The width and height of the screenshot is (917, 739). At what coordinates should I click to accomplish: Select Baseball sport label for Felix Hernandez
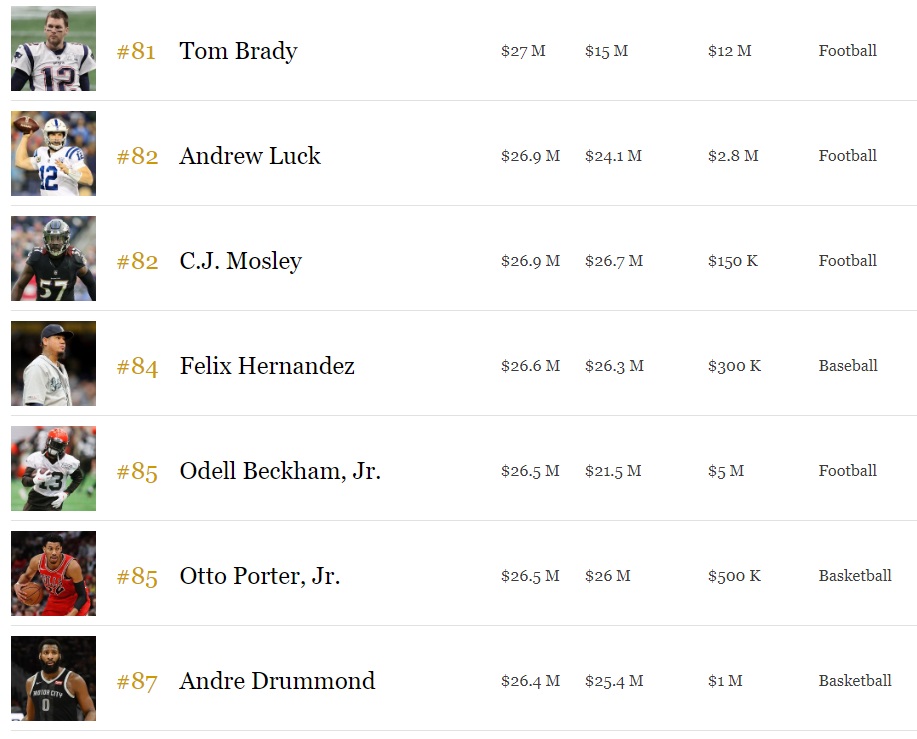848,366
